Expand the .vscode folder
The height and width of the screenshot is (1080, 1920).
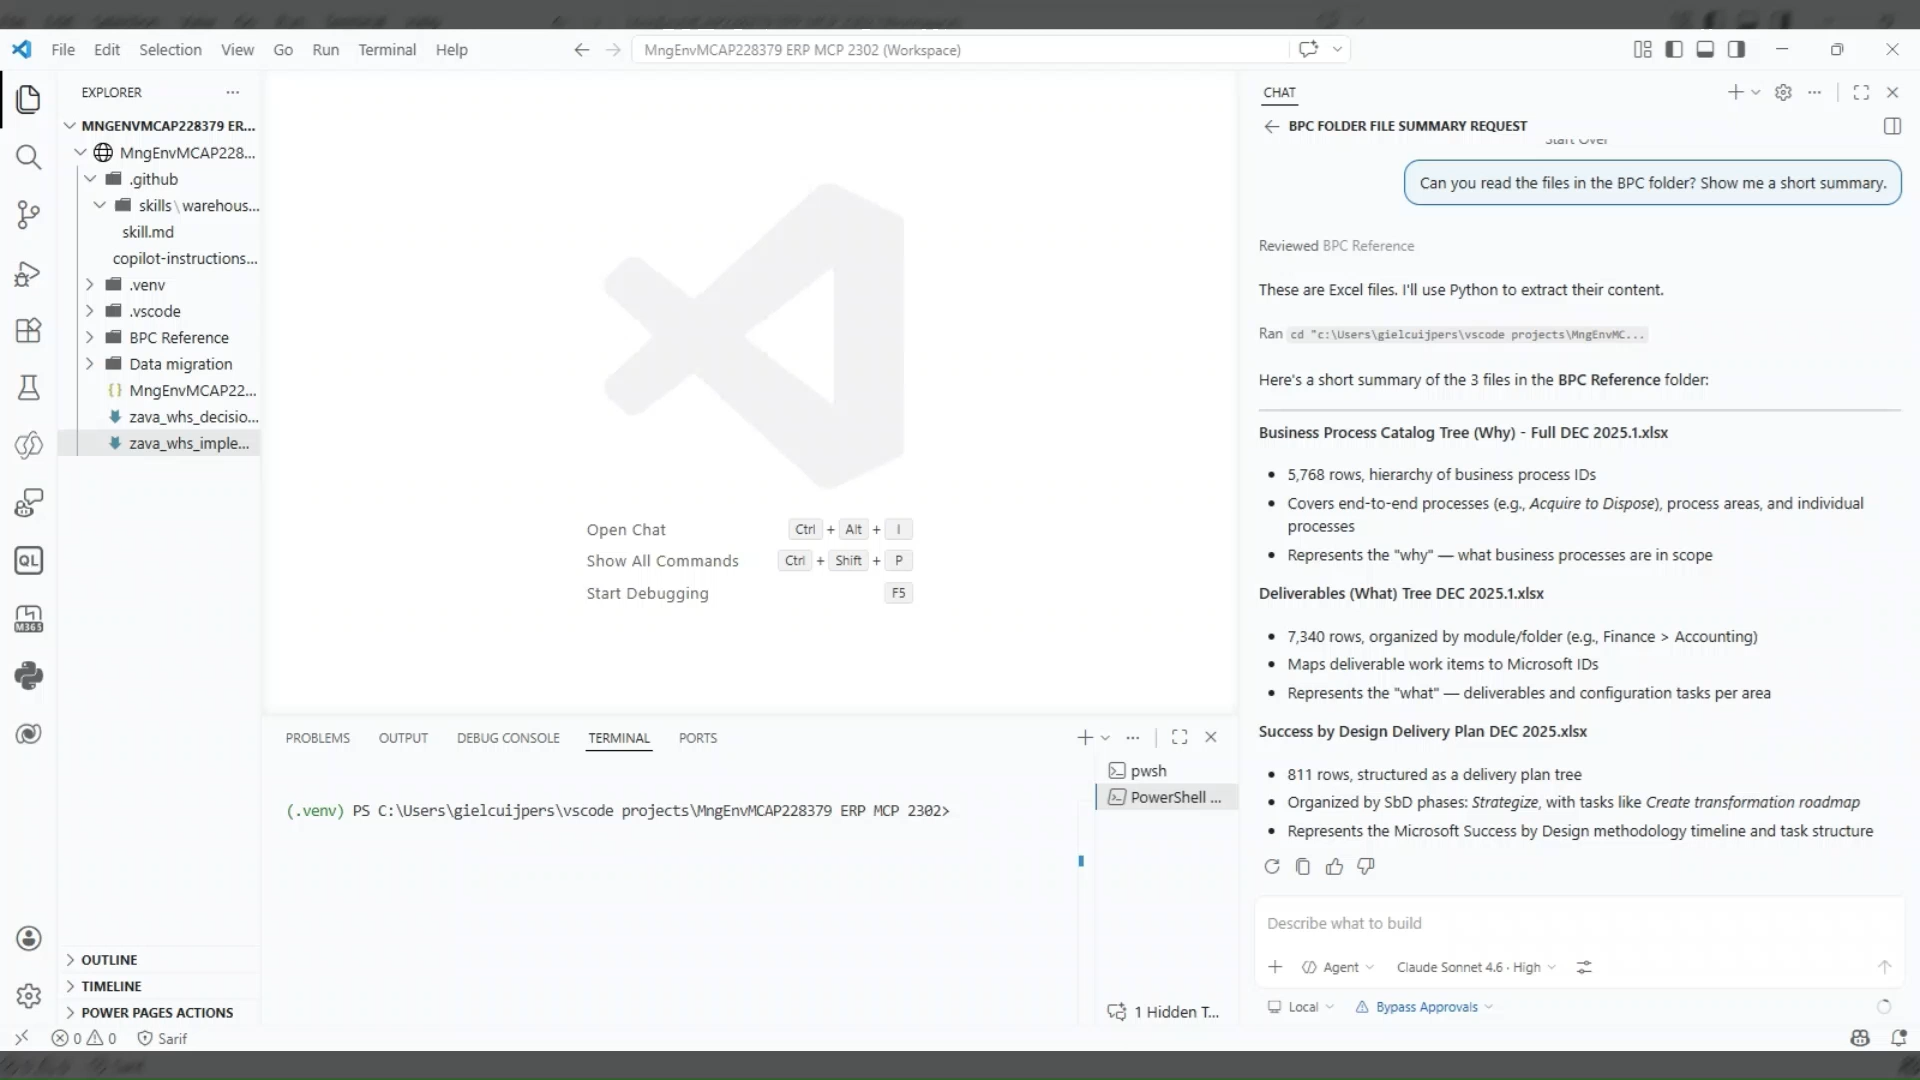coord(159,311)
